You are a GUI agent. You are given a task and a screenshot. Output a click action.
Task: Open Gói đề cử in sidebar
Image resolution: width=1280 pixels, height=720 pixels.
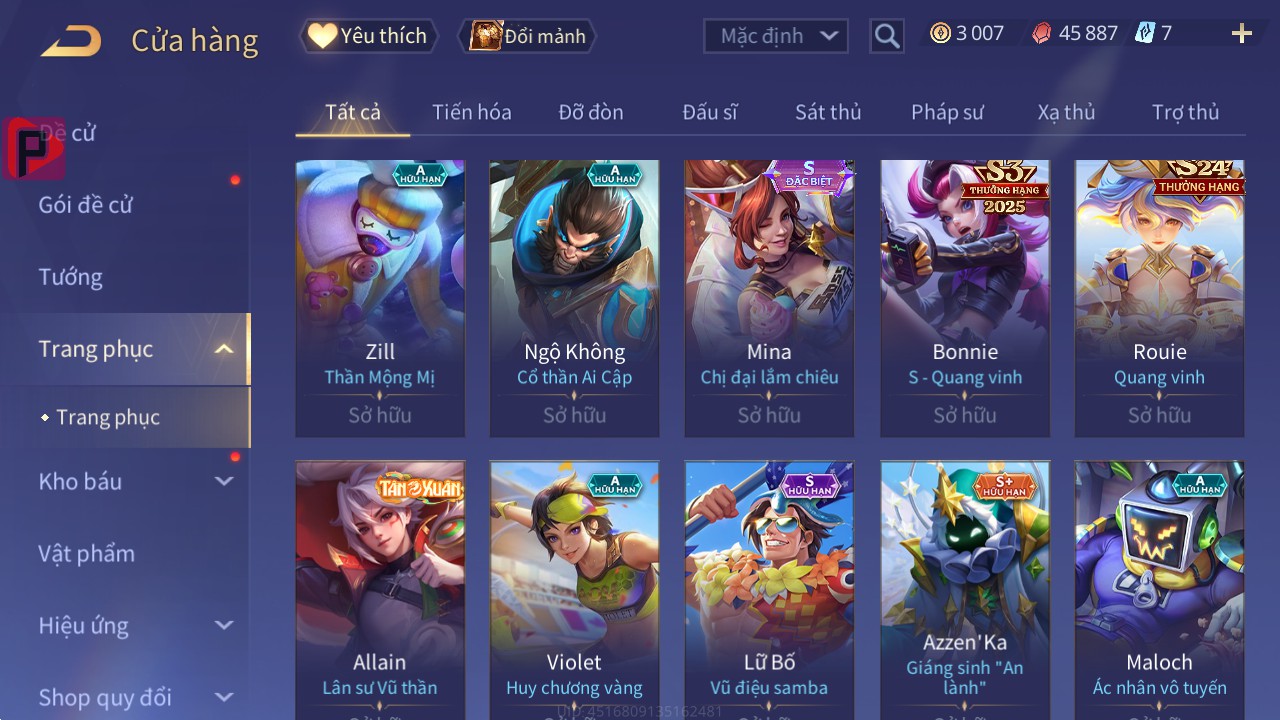(86, 205)
